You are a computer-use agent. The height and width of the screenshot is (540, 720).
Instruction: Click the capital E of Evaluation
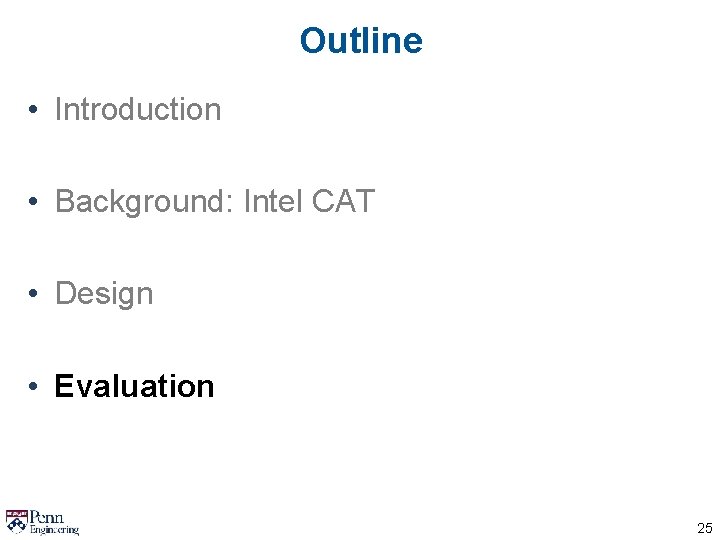64,386
